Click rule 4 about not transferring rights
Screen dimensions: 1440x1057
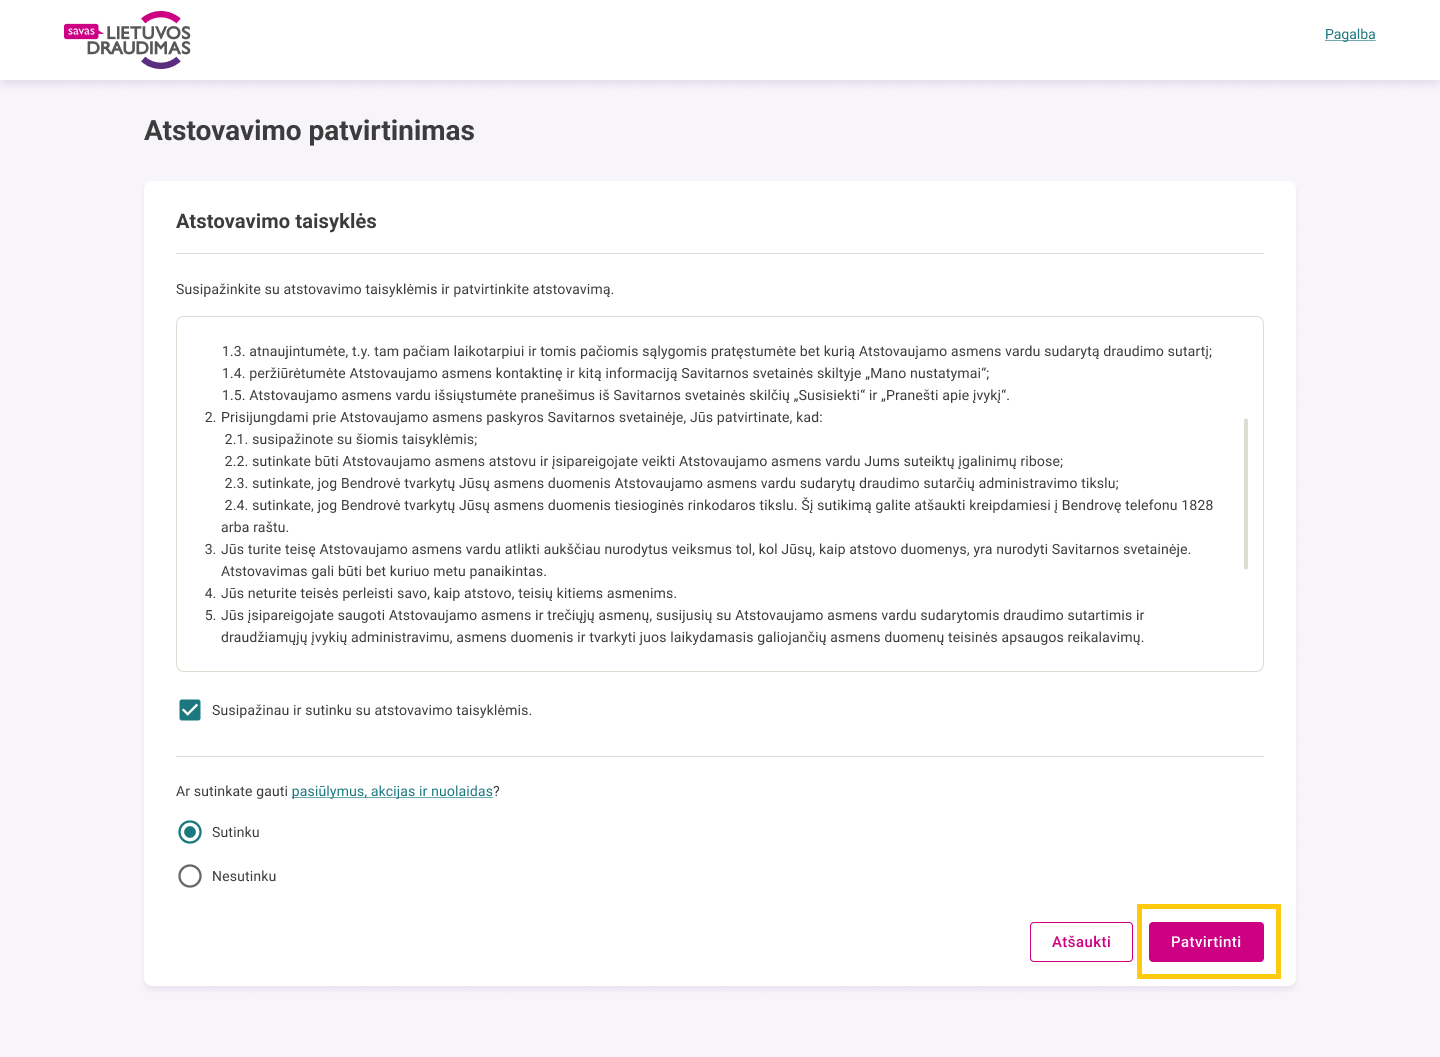pyautogui.click(x=441, y=593)
